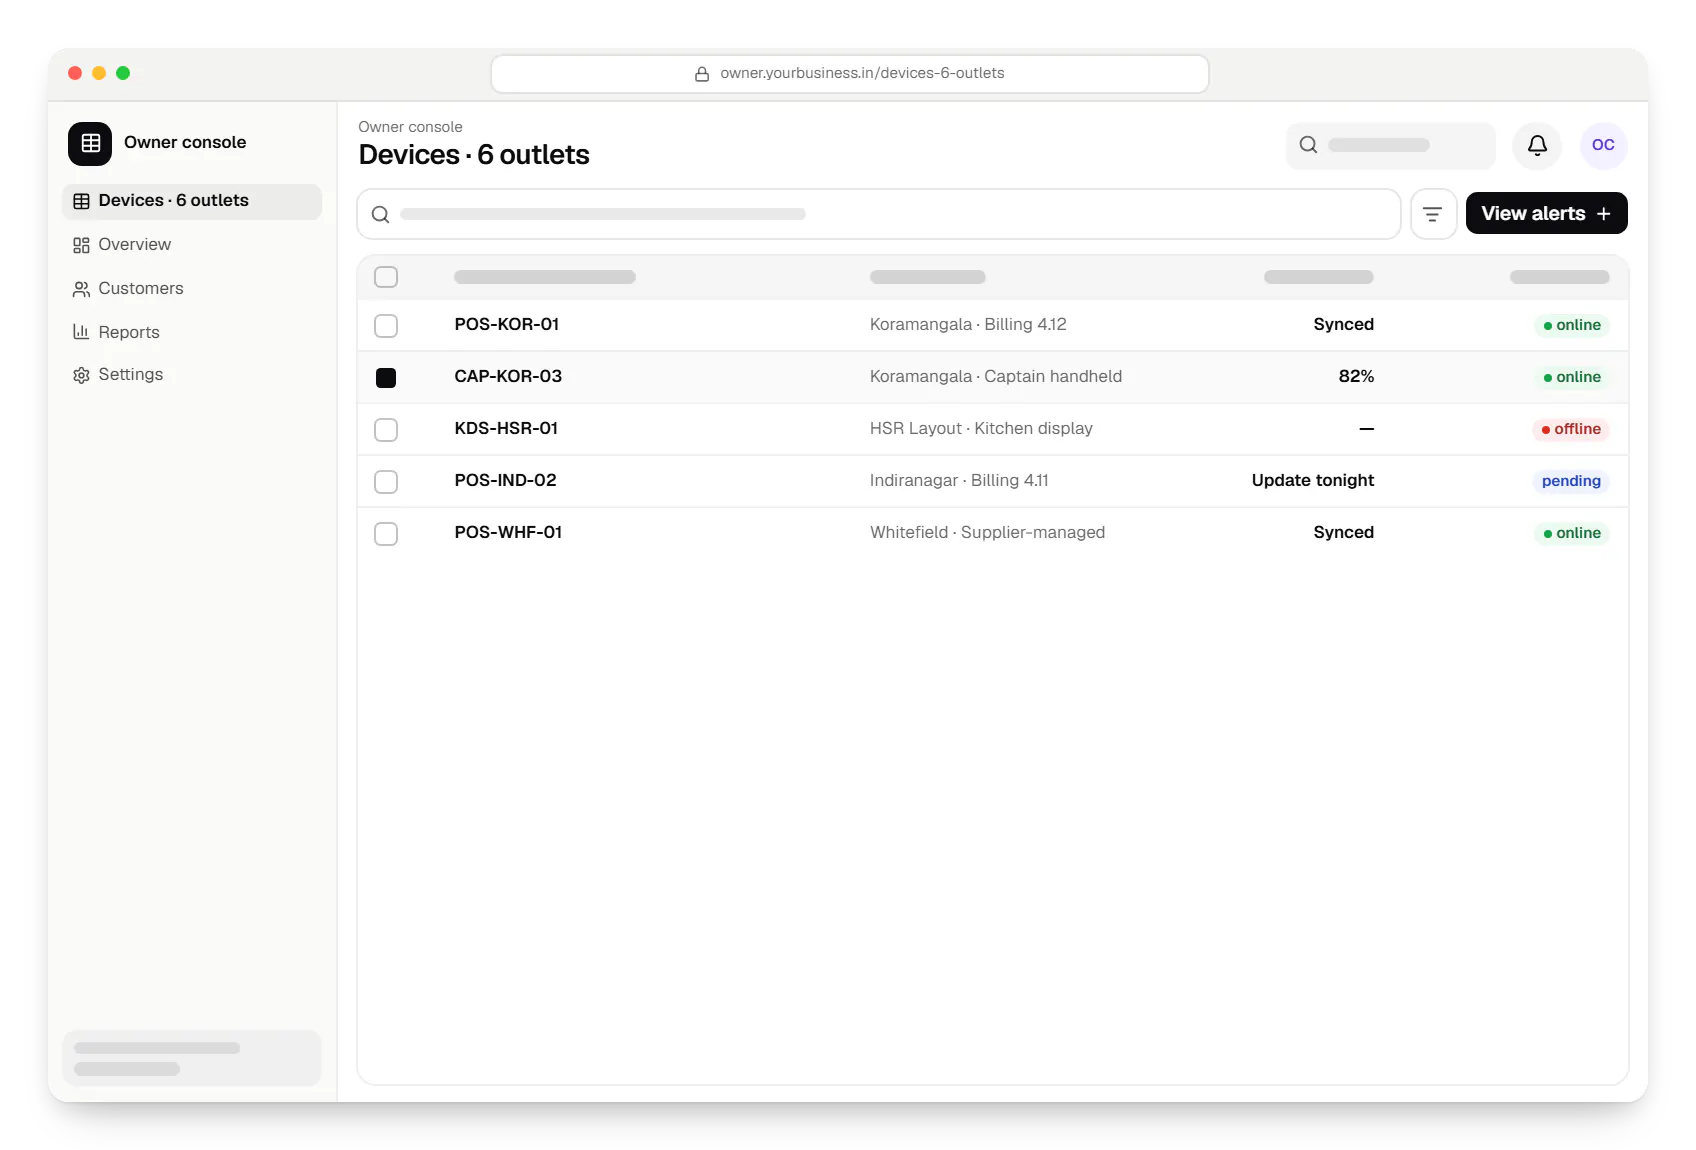The image size is (1696, 1150).
Task: Click the CAP-KOR-03 device name
Action: coord(508,377)
